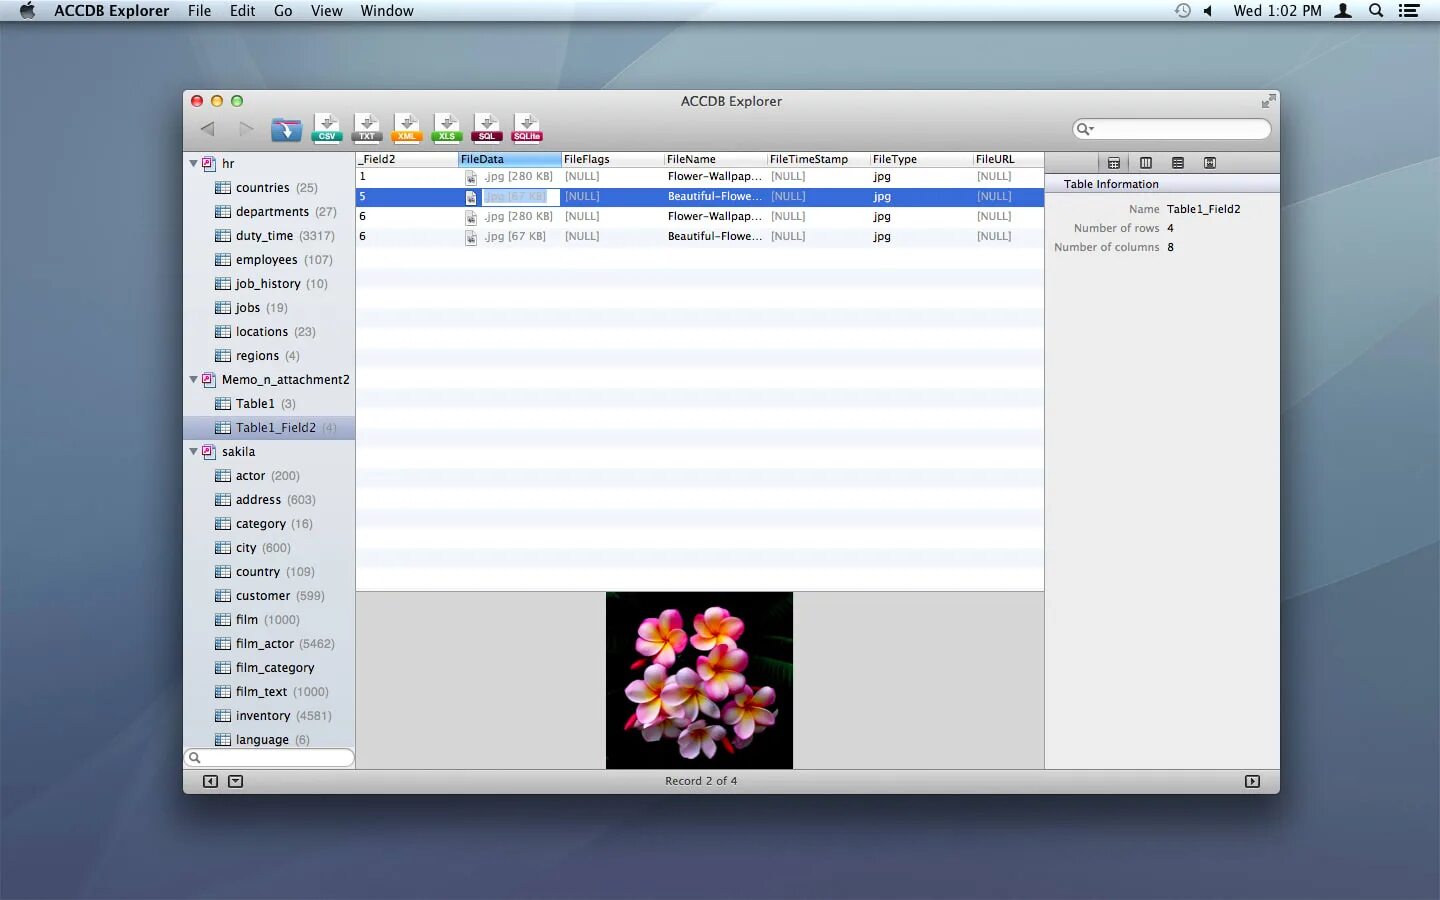The image size is (1440, 900).
Task: Click the toolbar search field
Action: tap(1171, 129)
